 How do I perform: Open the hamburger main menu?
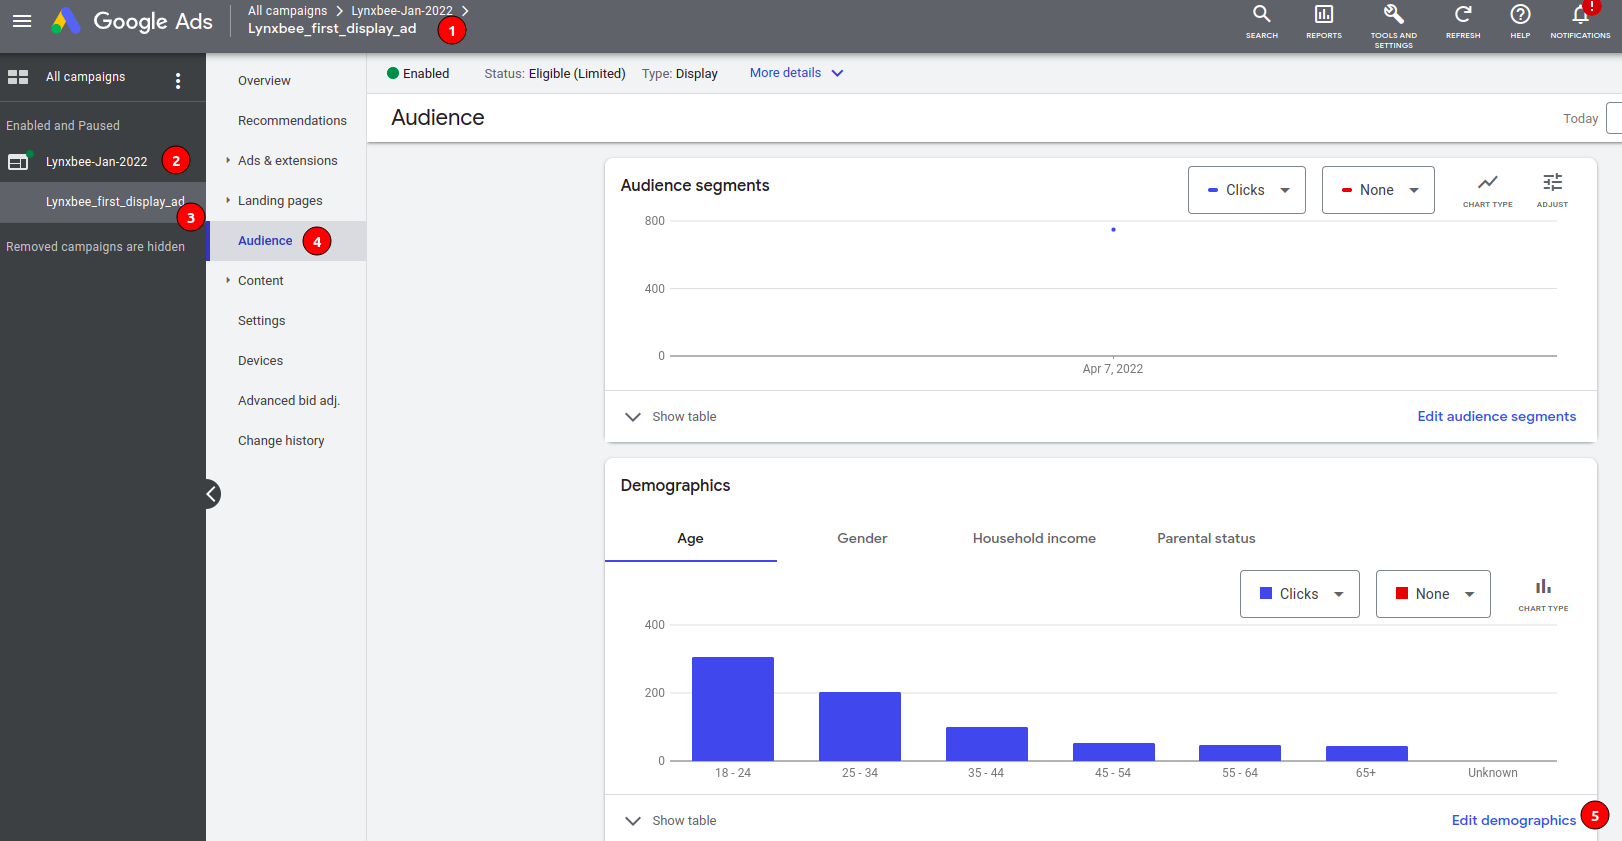pyautogui.click(x=22, y=21)
